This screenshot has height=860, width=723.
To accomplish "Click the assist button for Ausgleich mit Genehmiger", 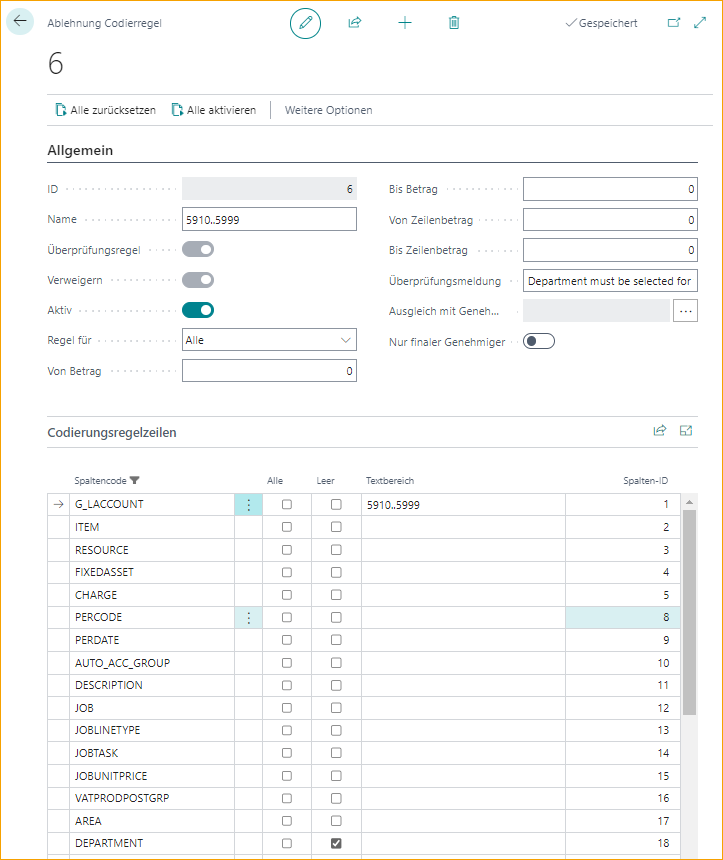I will pos(684,311).
